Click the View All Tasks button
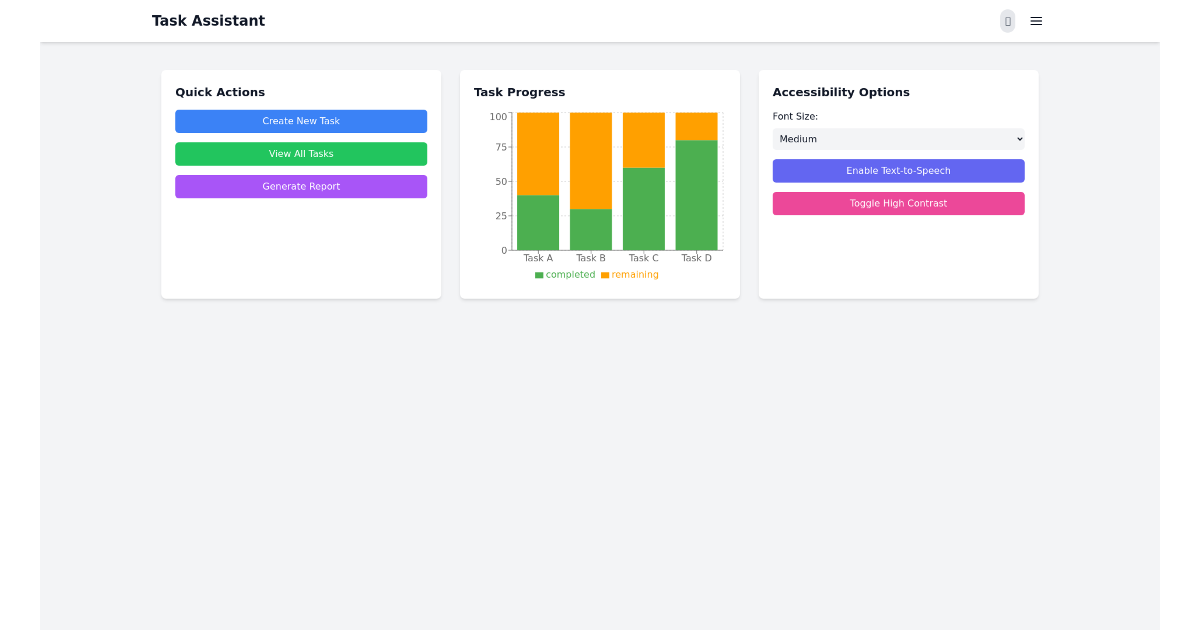The height and width of the screenshot is (630, 1200). click(301, 153)
